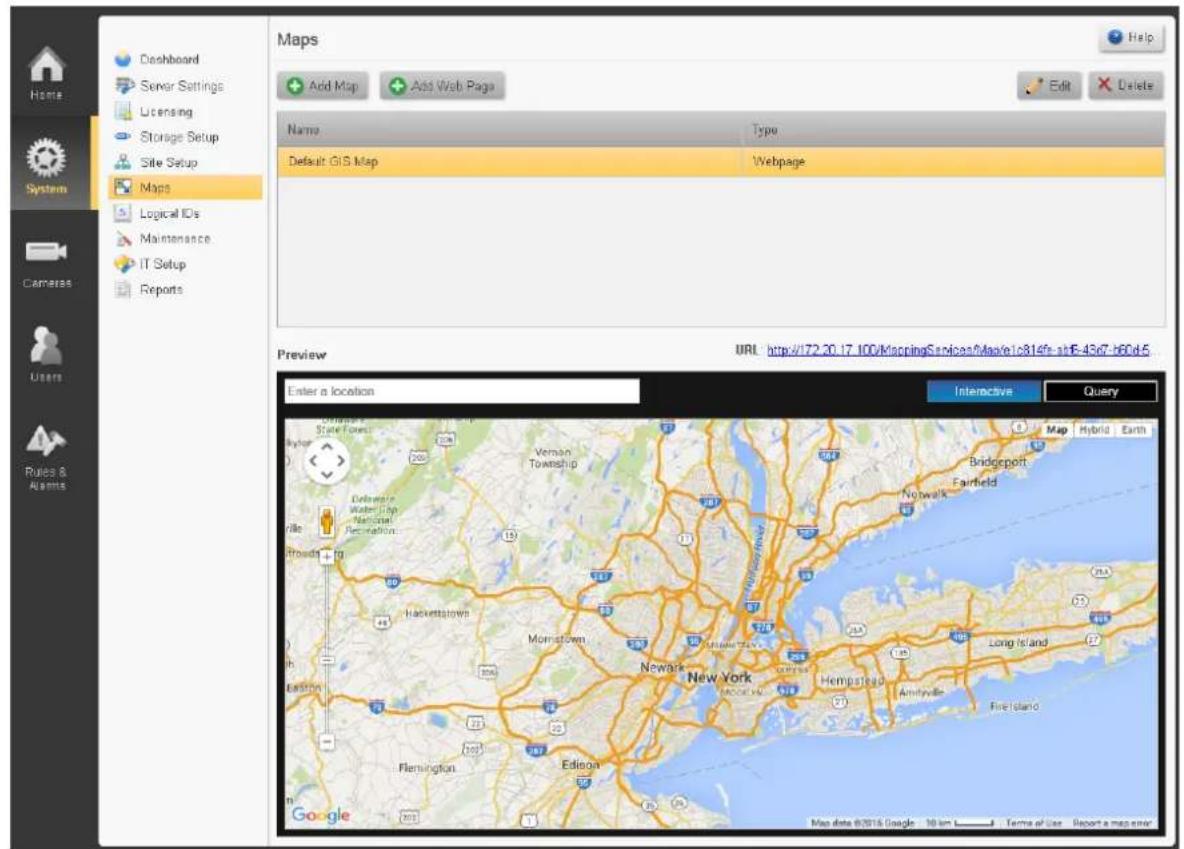Image resolution: width=1184 pixels, height=849 pixels.
Task: Open the Cameras section icon
Action: click(46, 252)
